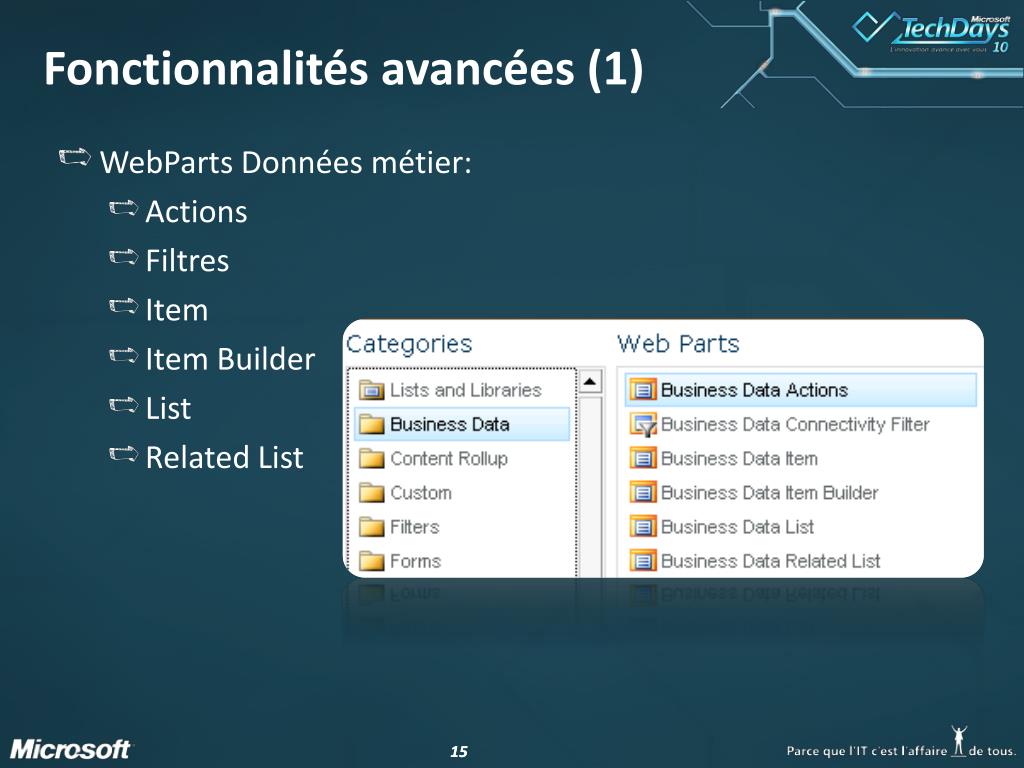Click the Categories heading
This screenshot has height=768, width=1024.
tap(409, 344)
